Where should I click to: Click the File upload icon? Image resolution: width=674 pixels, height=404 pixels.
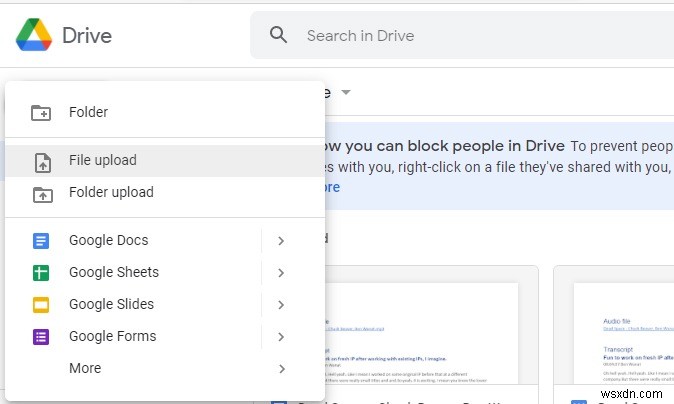[41, 161]
